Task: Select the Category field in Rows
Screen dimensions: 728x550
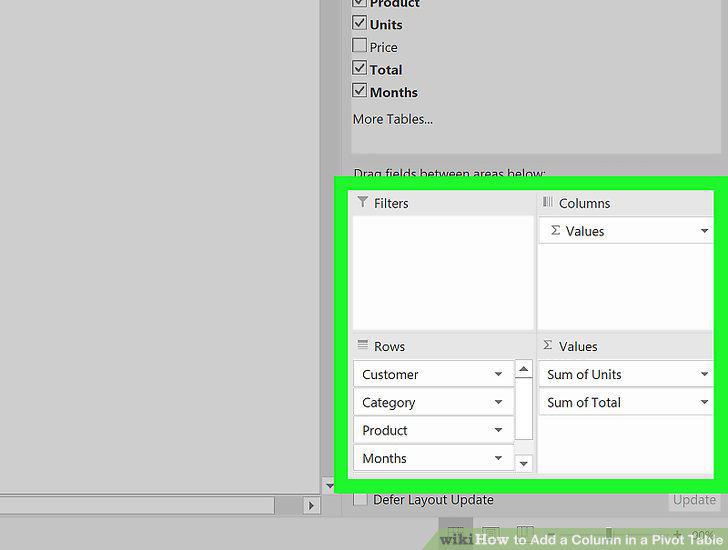Action: [434, 402]
